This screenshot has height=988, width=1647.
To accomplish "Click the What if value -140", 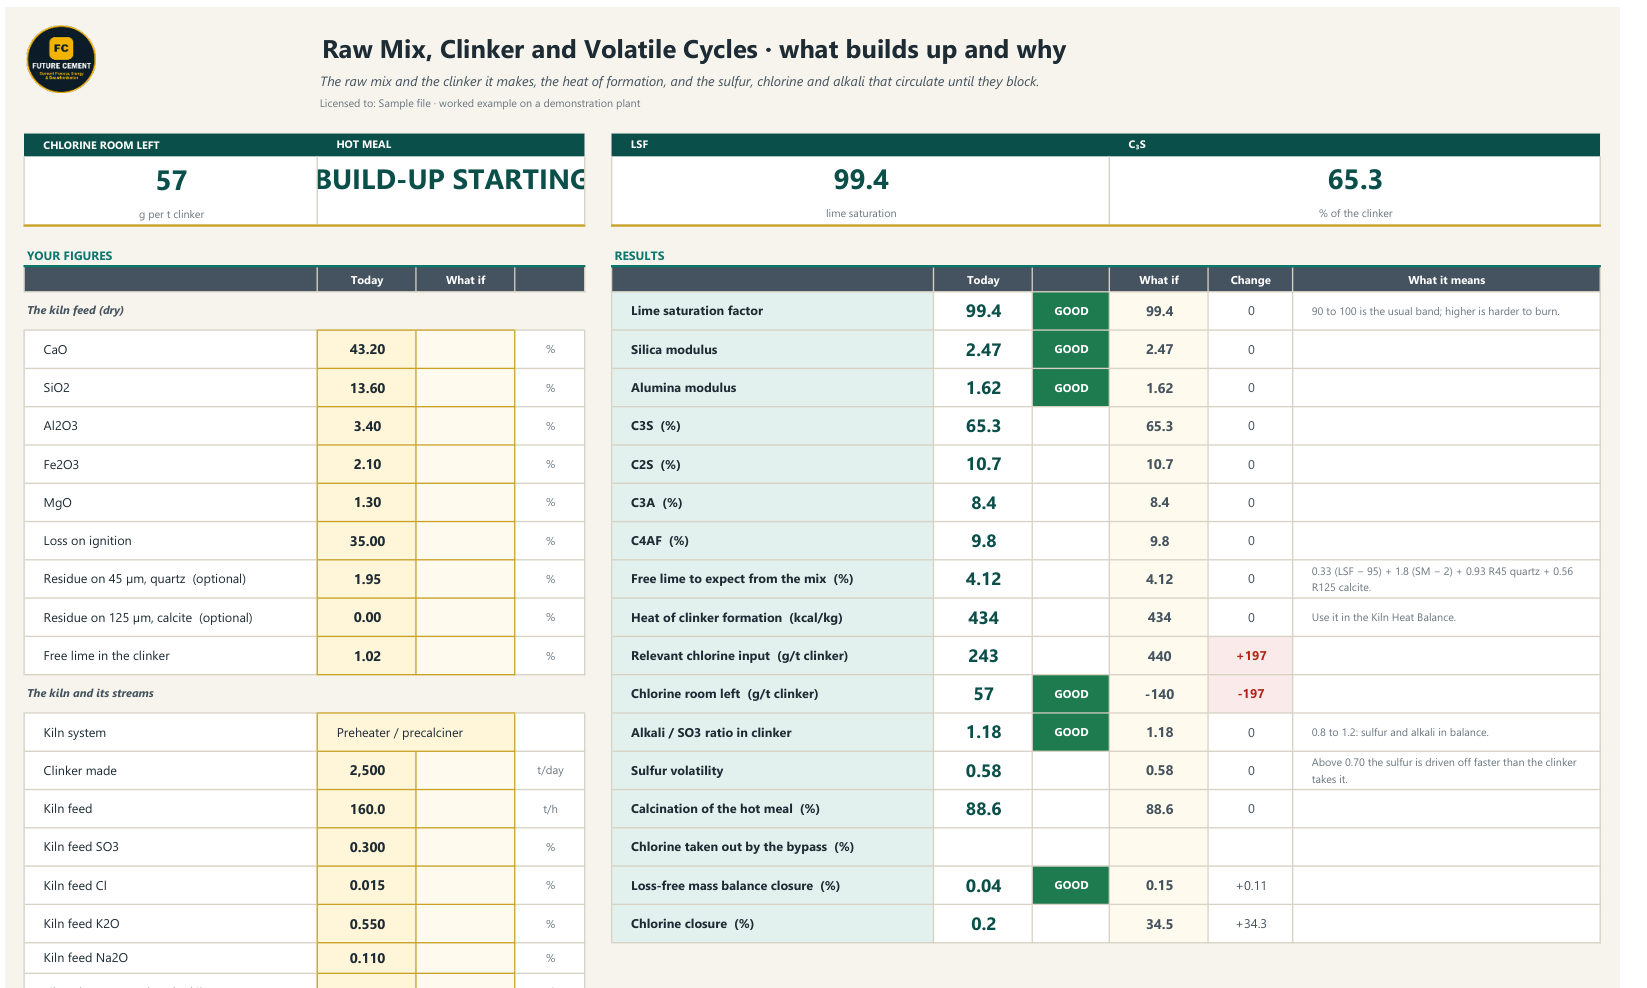I will [1158, 694].
